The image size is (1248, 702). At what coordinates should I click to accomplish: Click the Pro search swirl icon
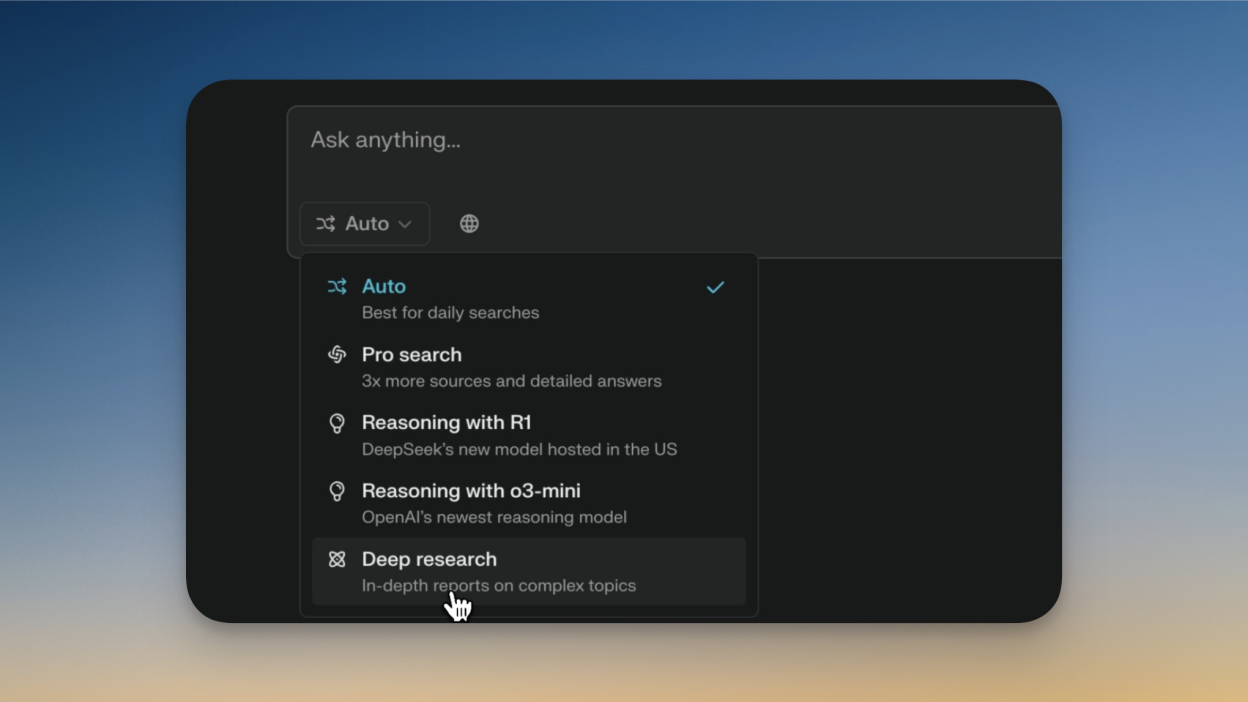tap(337, 355)
